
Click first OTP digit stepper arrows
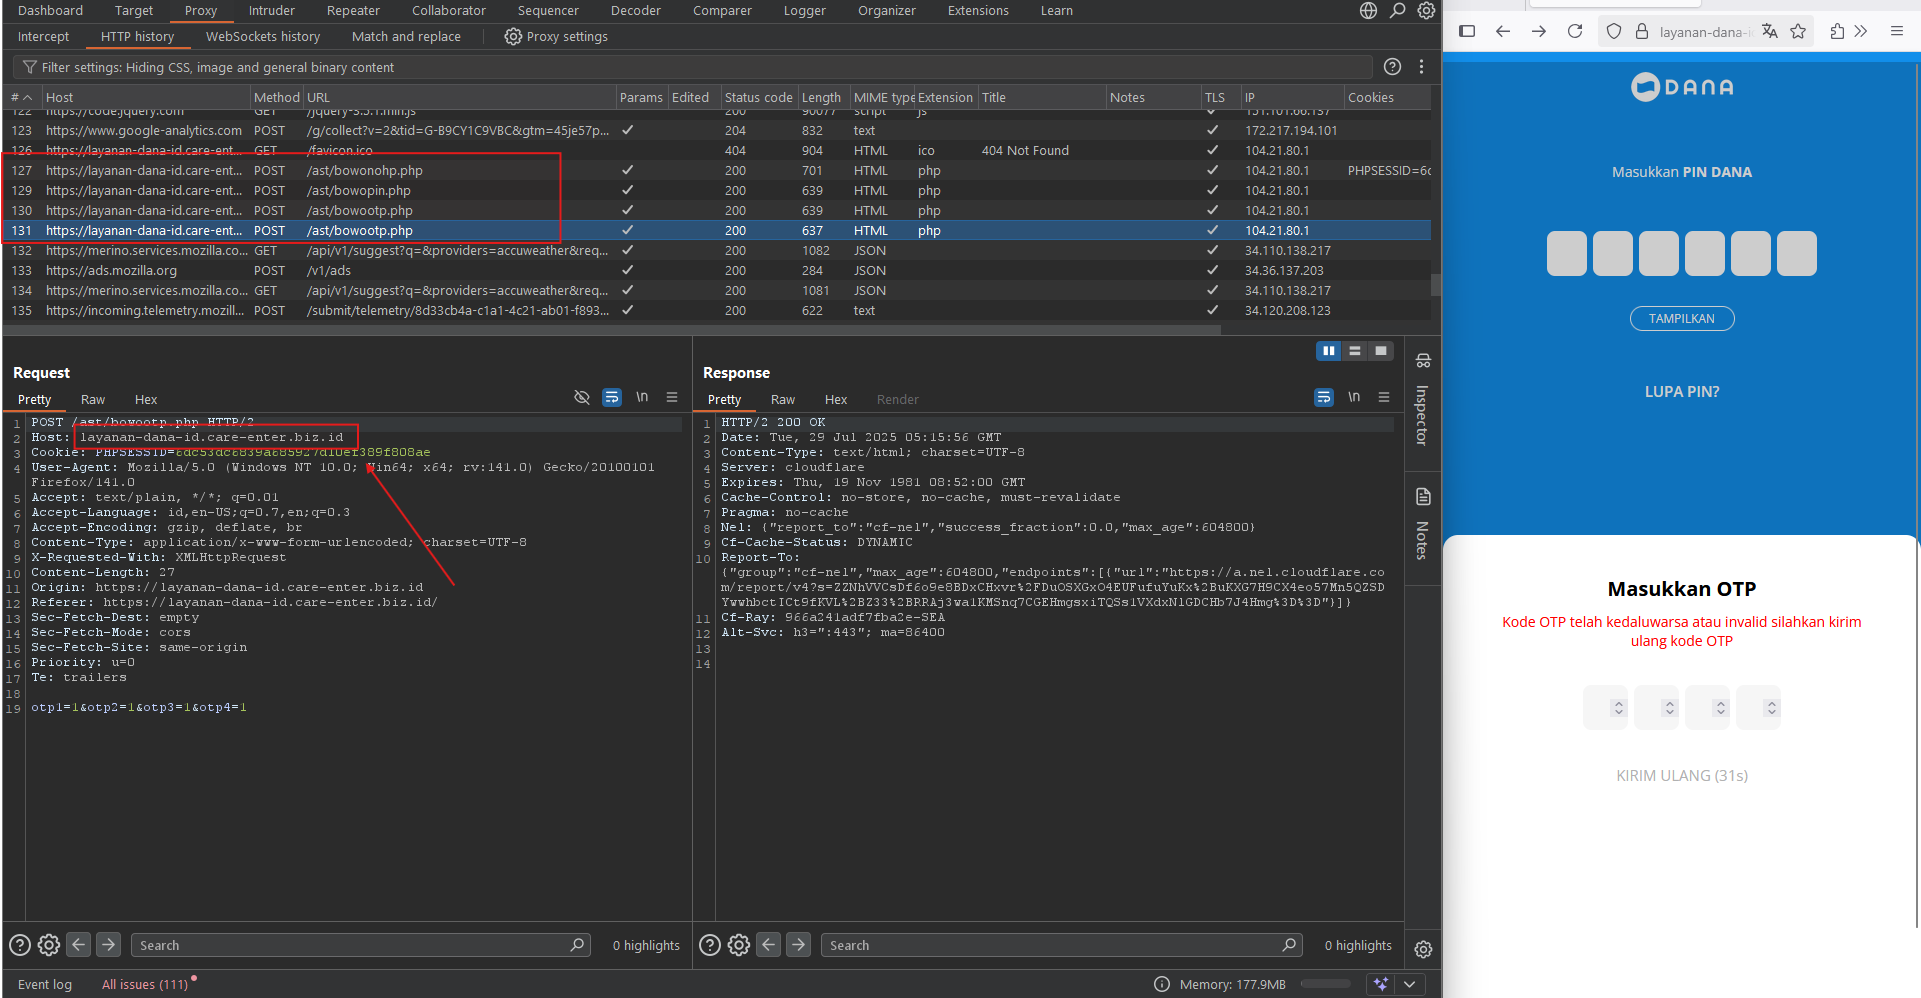(1618, 708)
